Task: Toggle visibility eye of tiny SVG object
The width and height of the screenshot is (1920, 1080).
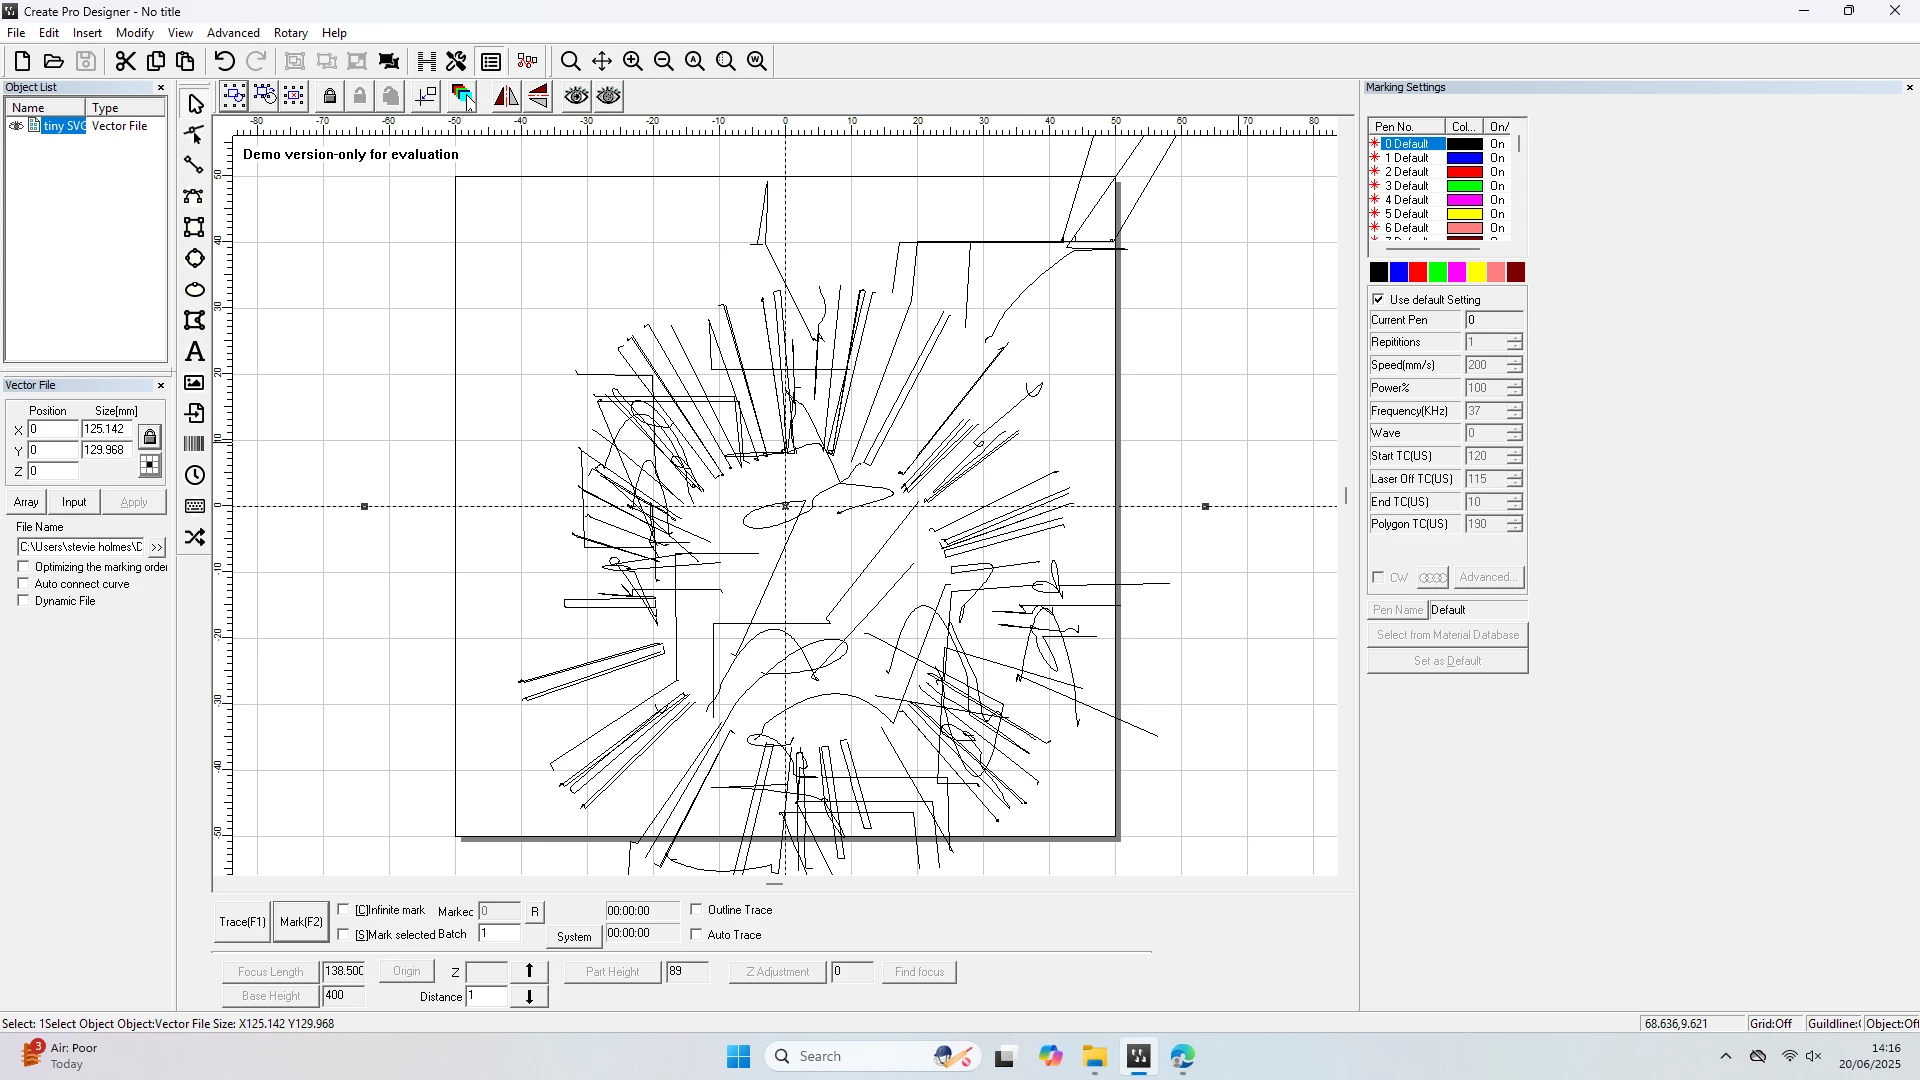Action: [x=16, y=126]
